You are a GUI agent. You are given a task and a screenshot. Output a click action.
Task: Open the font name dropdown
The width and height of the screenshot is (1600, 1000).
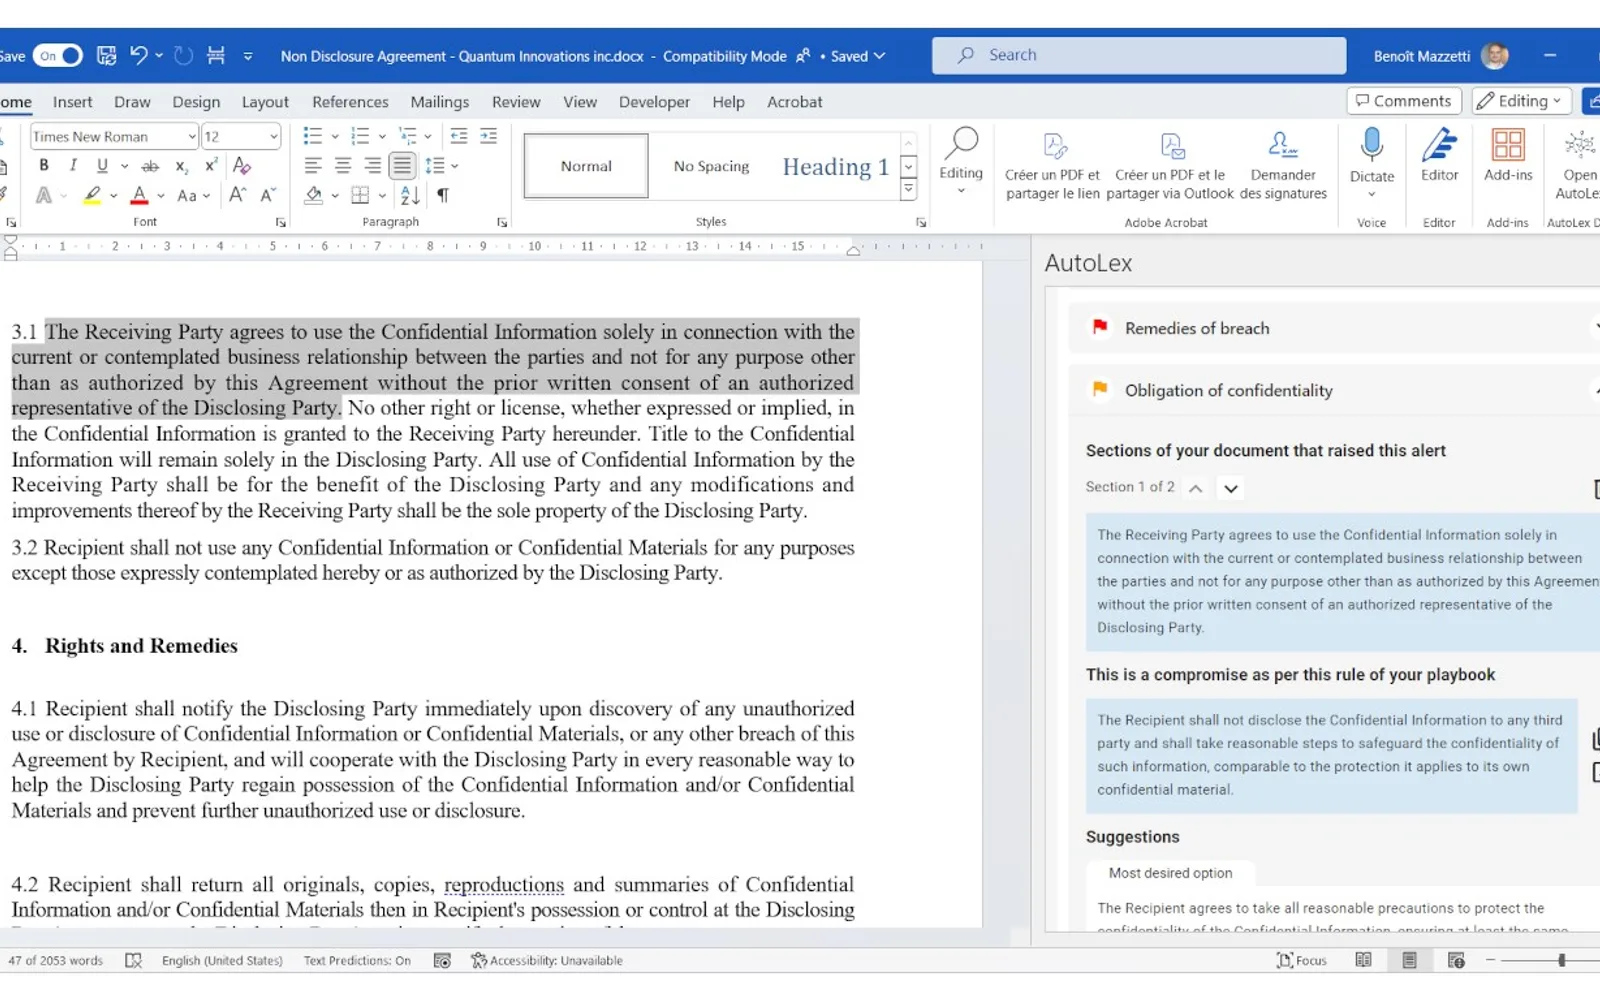(192, 136)
